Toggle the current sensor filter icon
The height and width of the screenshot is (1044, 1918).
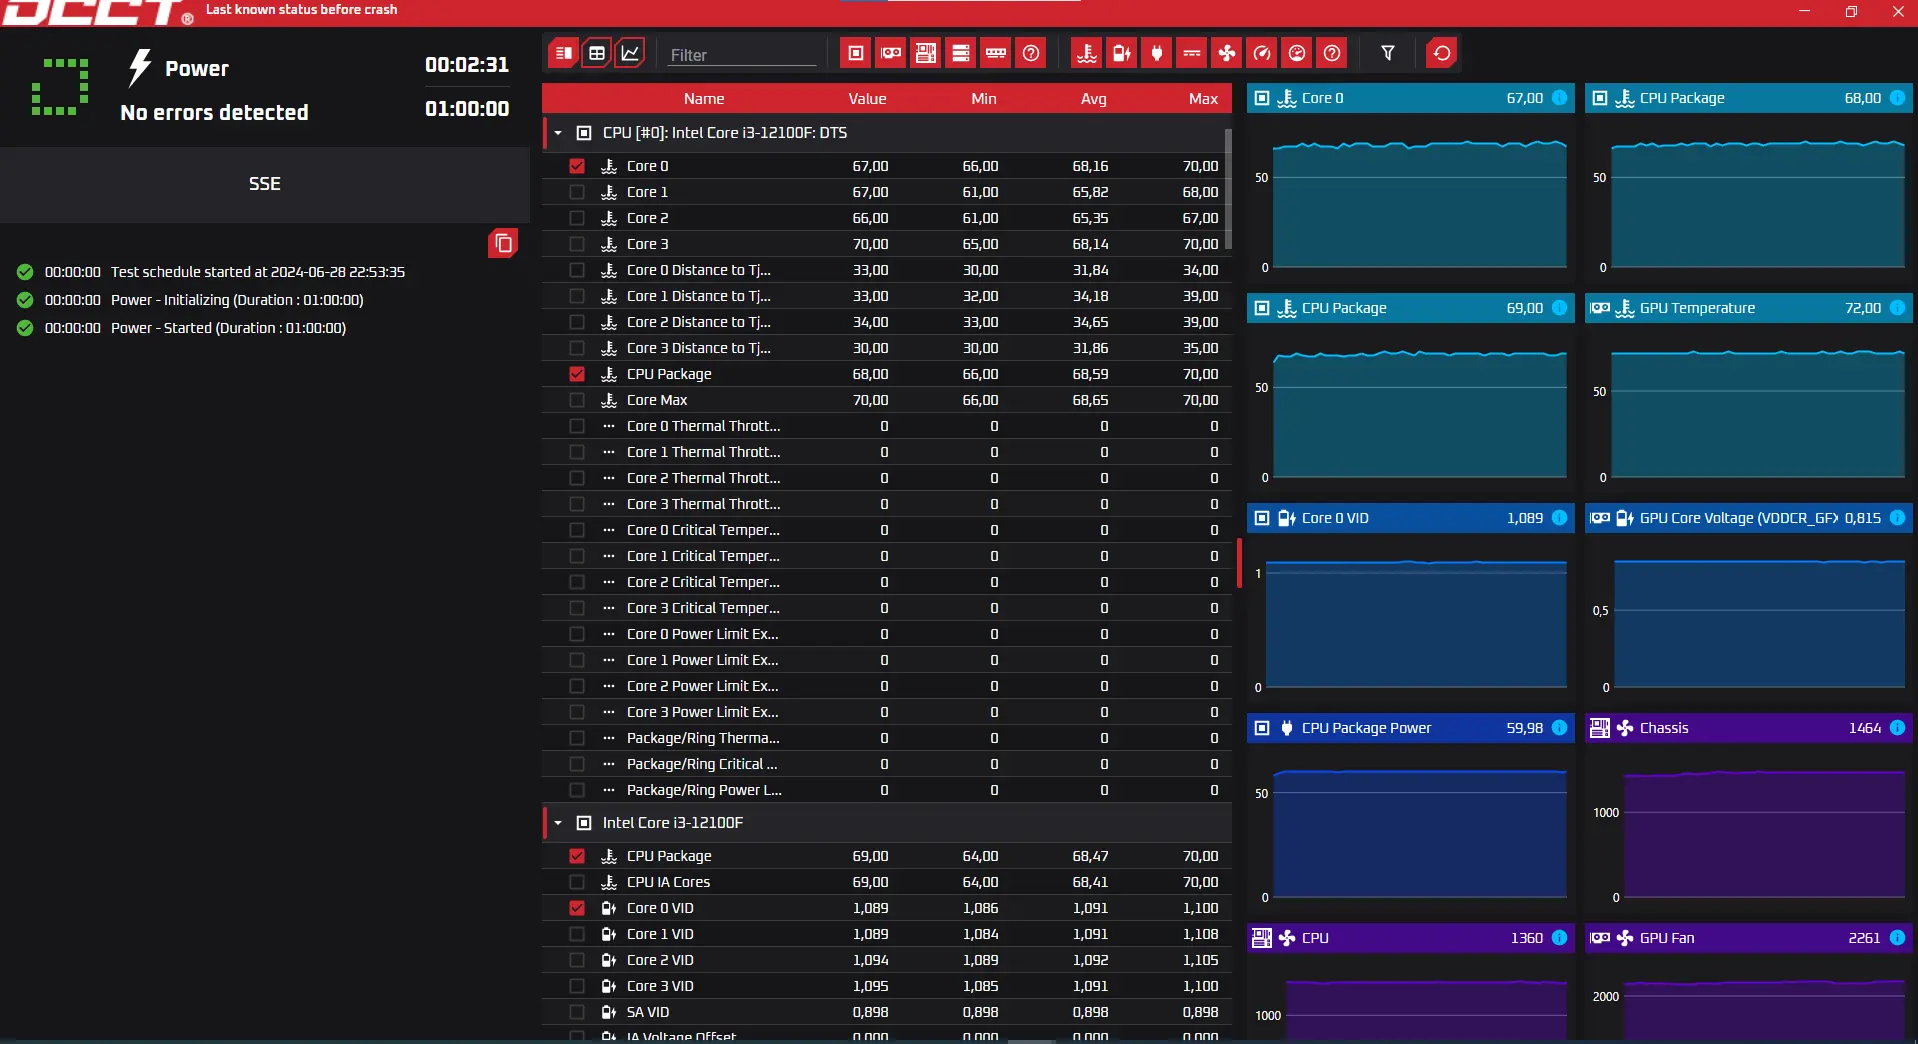click(x=1192, y=53)
